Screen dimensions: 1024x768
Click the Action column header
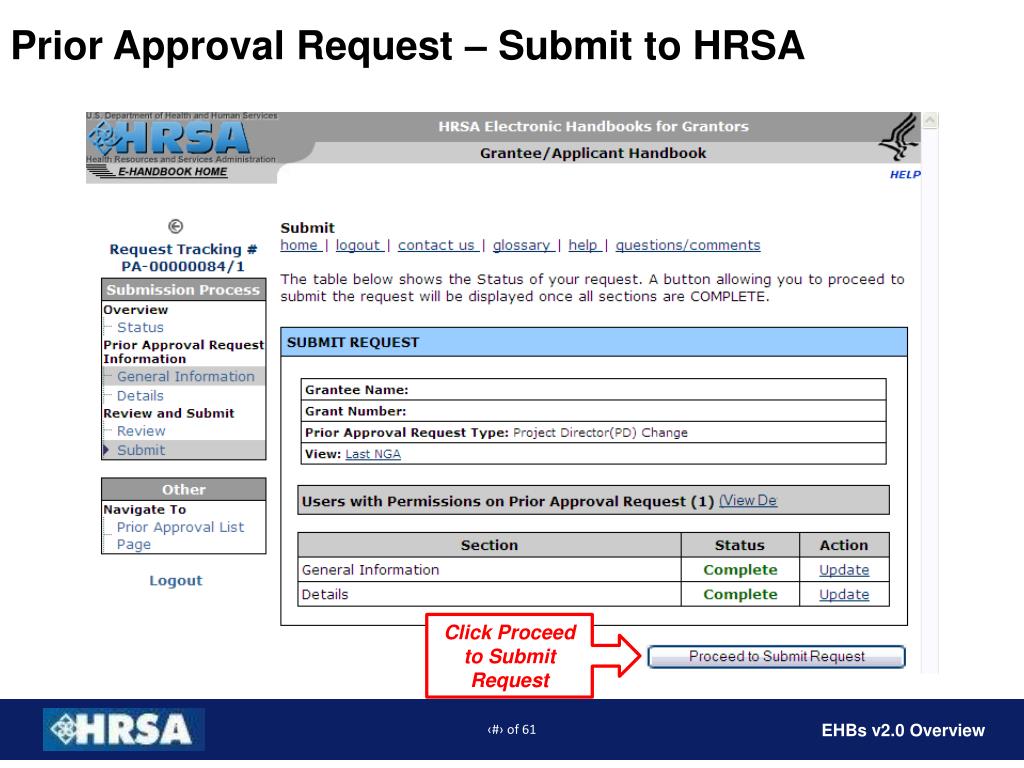pyautogui.click(x=844, y=545)
